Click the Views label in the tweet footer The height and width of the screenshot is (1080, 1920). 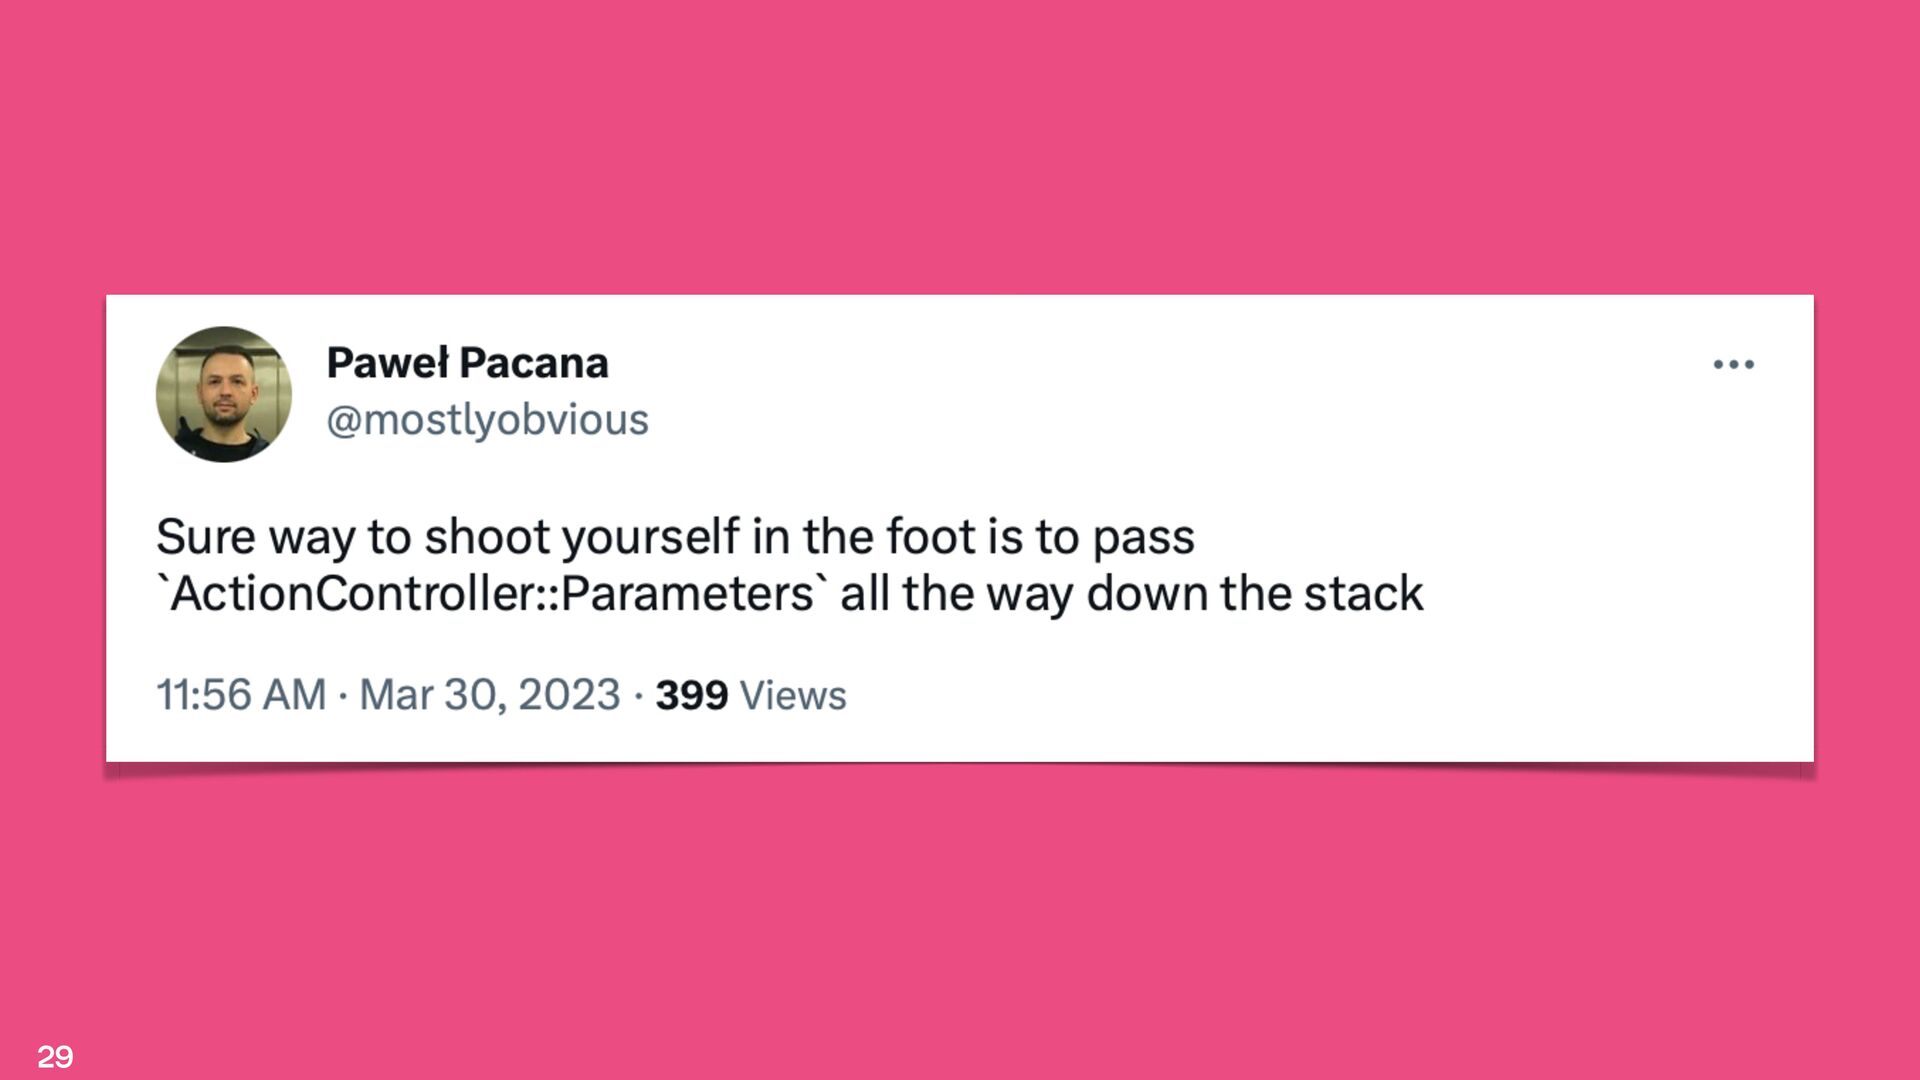point(793,695)
